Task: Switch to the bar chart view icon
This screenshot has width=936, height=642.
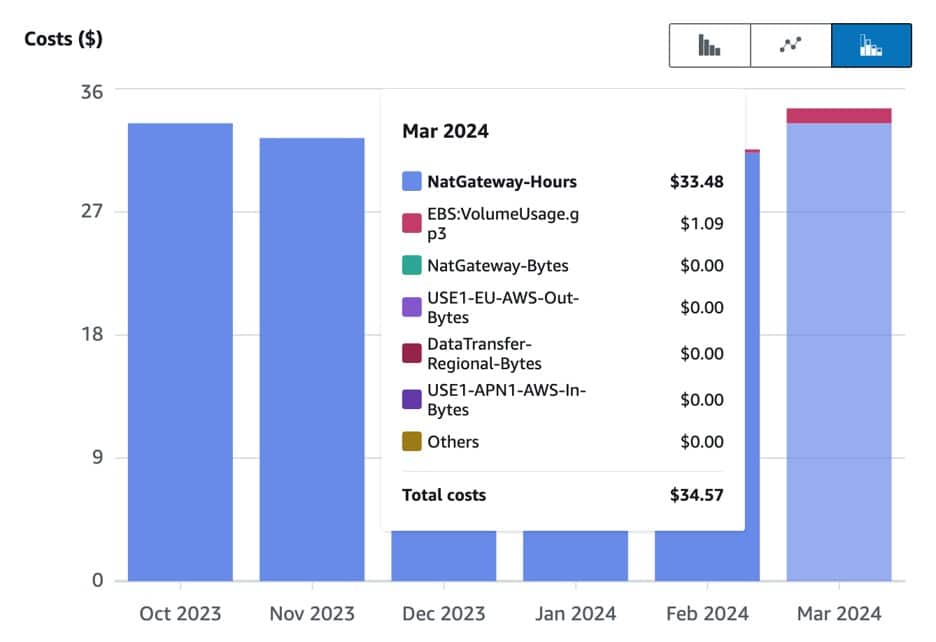Action: (709, 45)
